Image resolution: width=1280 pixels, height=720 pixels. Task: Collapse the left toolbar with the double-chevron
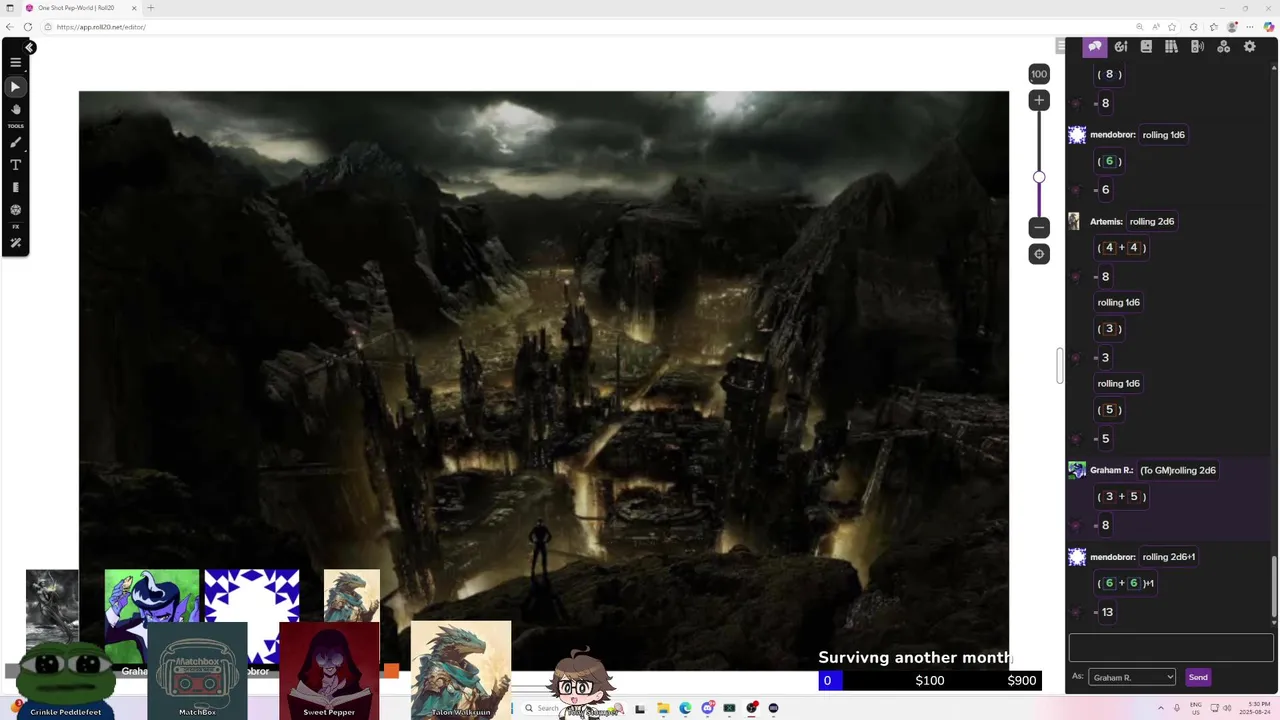point(30,47)
